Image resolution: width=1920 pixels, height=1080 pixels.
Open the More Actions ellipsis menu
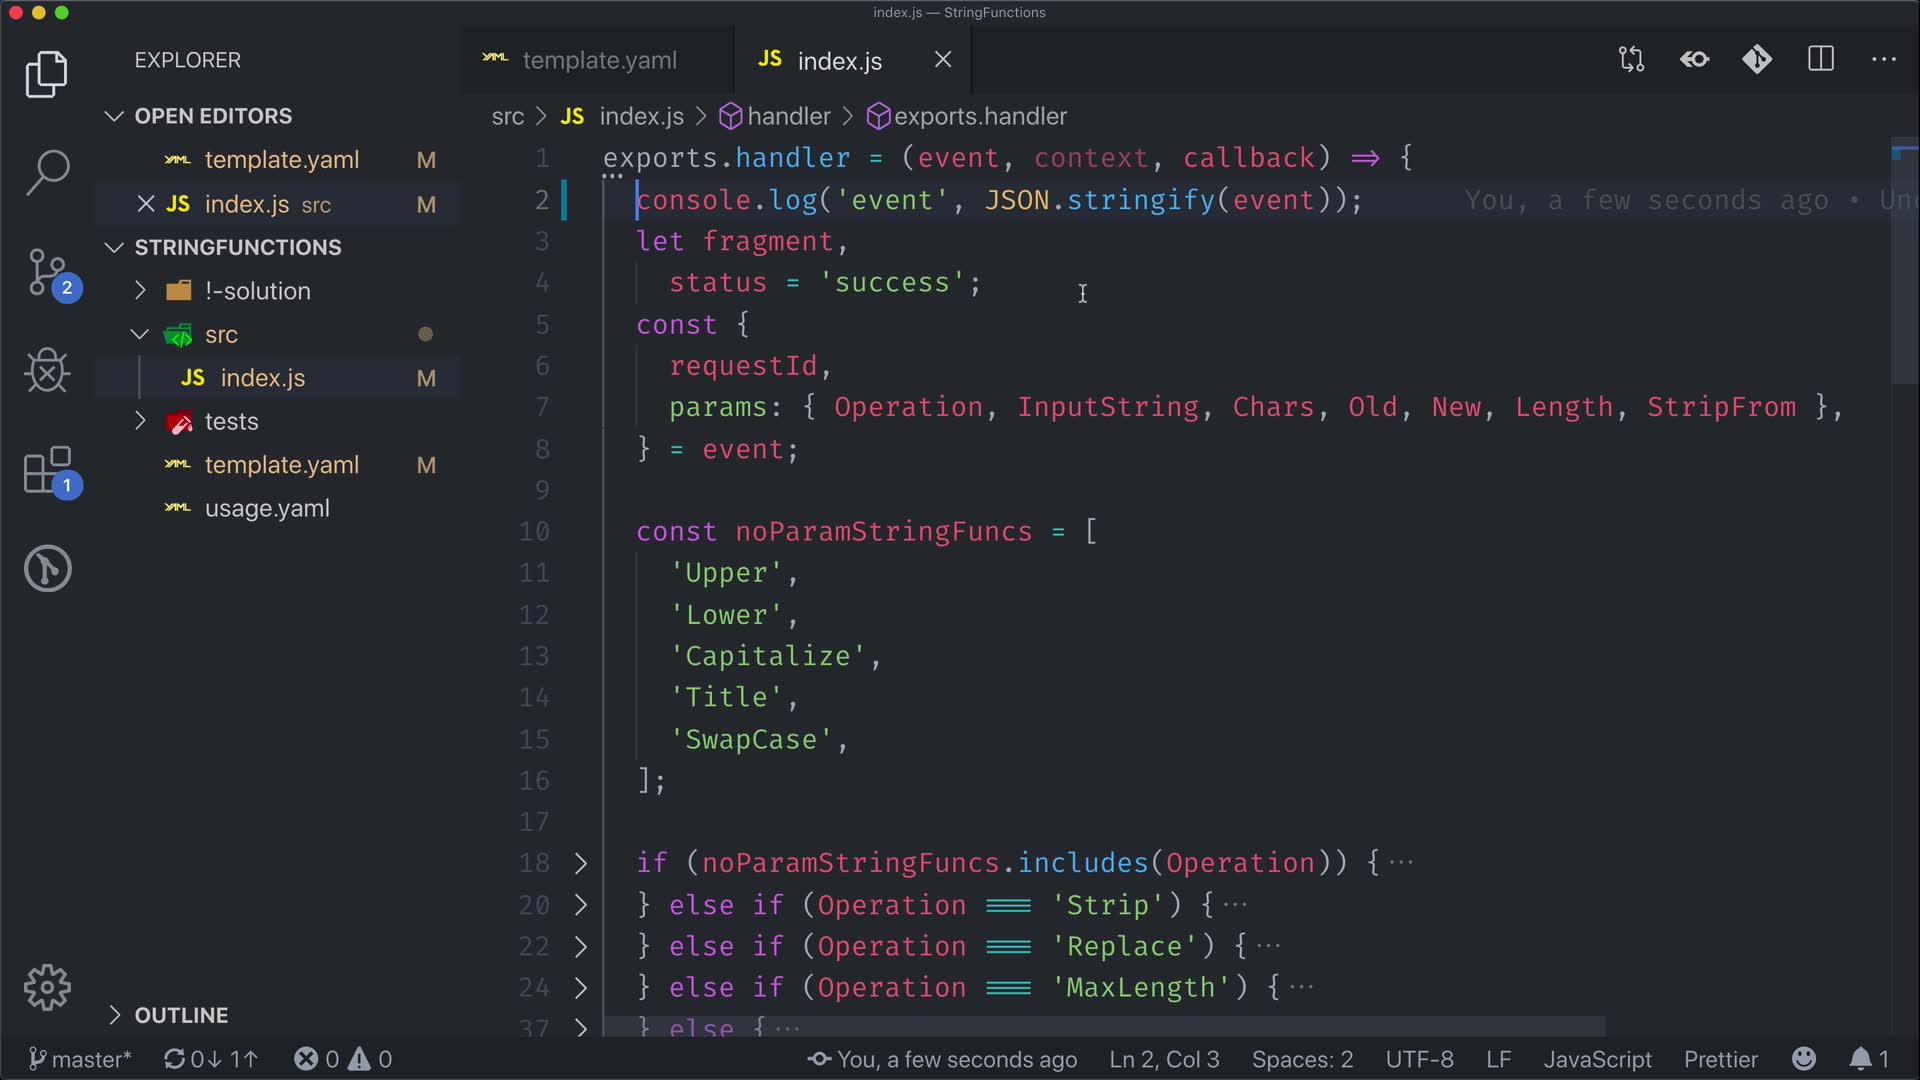pos(1884,60)
